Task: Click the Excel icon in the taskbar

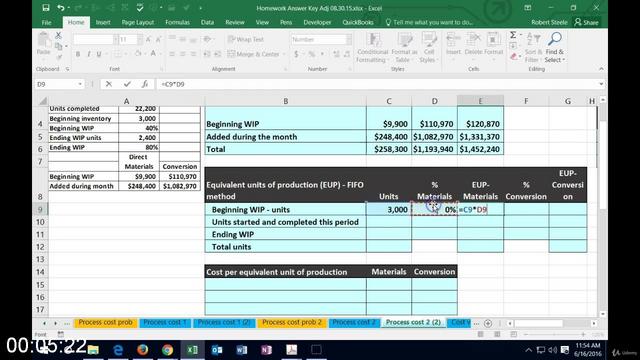Action: click(192, 350)
